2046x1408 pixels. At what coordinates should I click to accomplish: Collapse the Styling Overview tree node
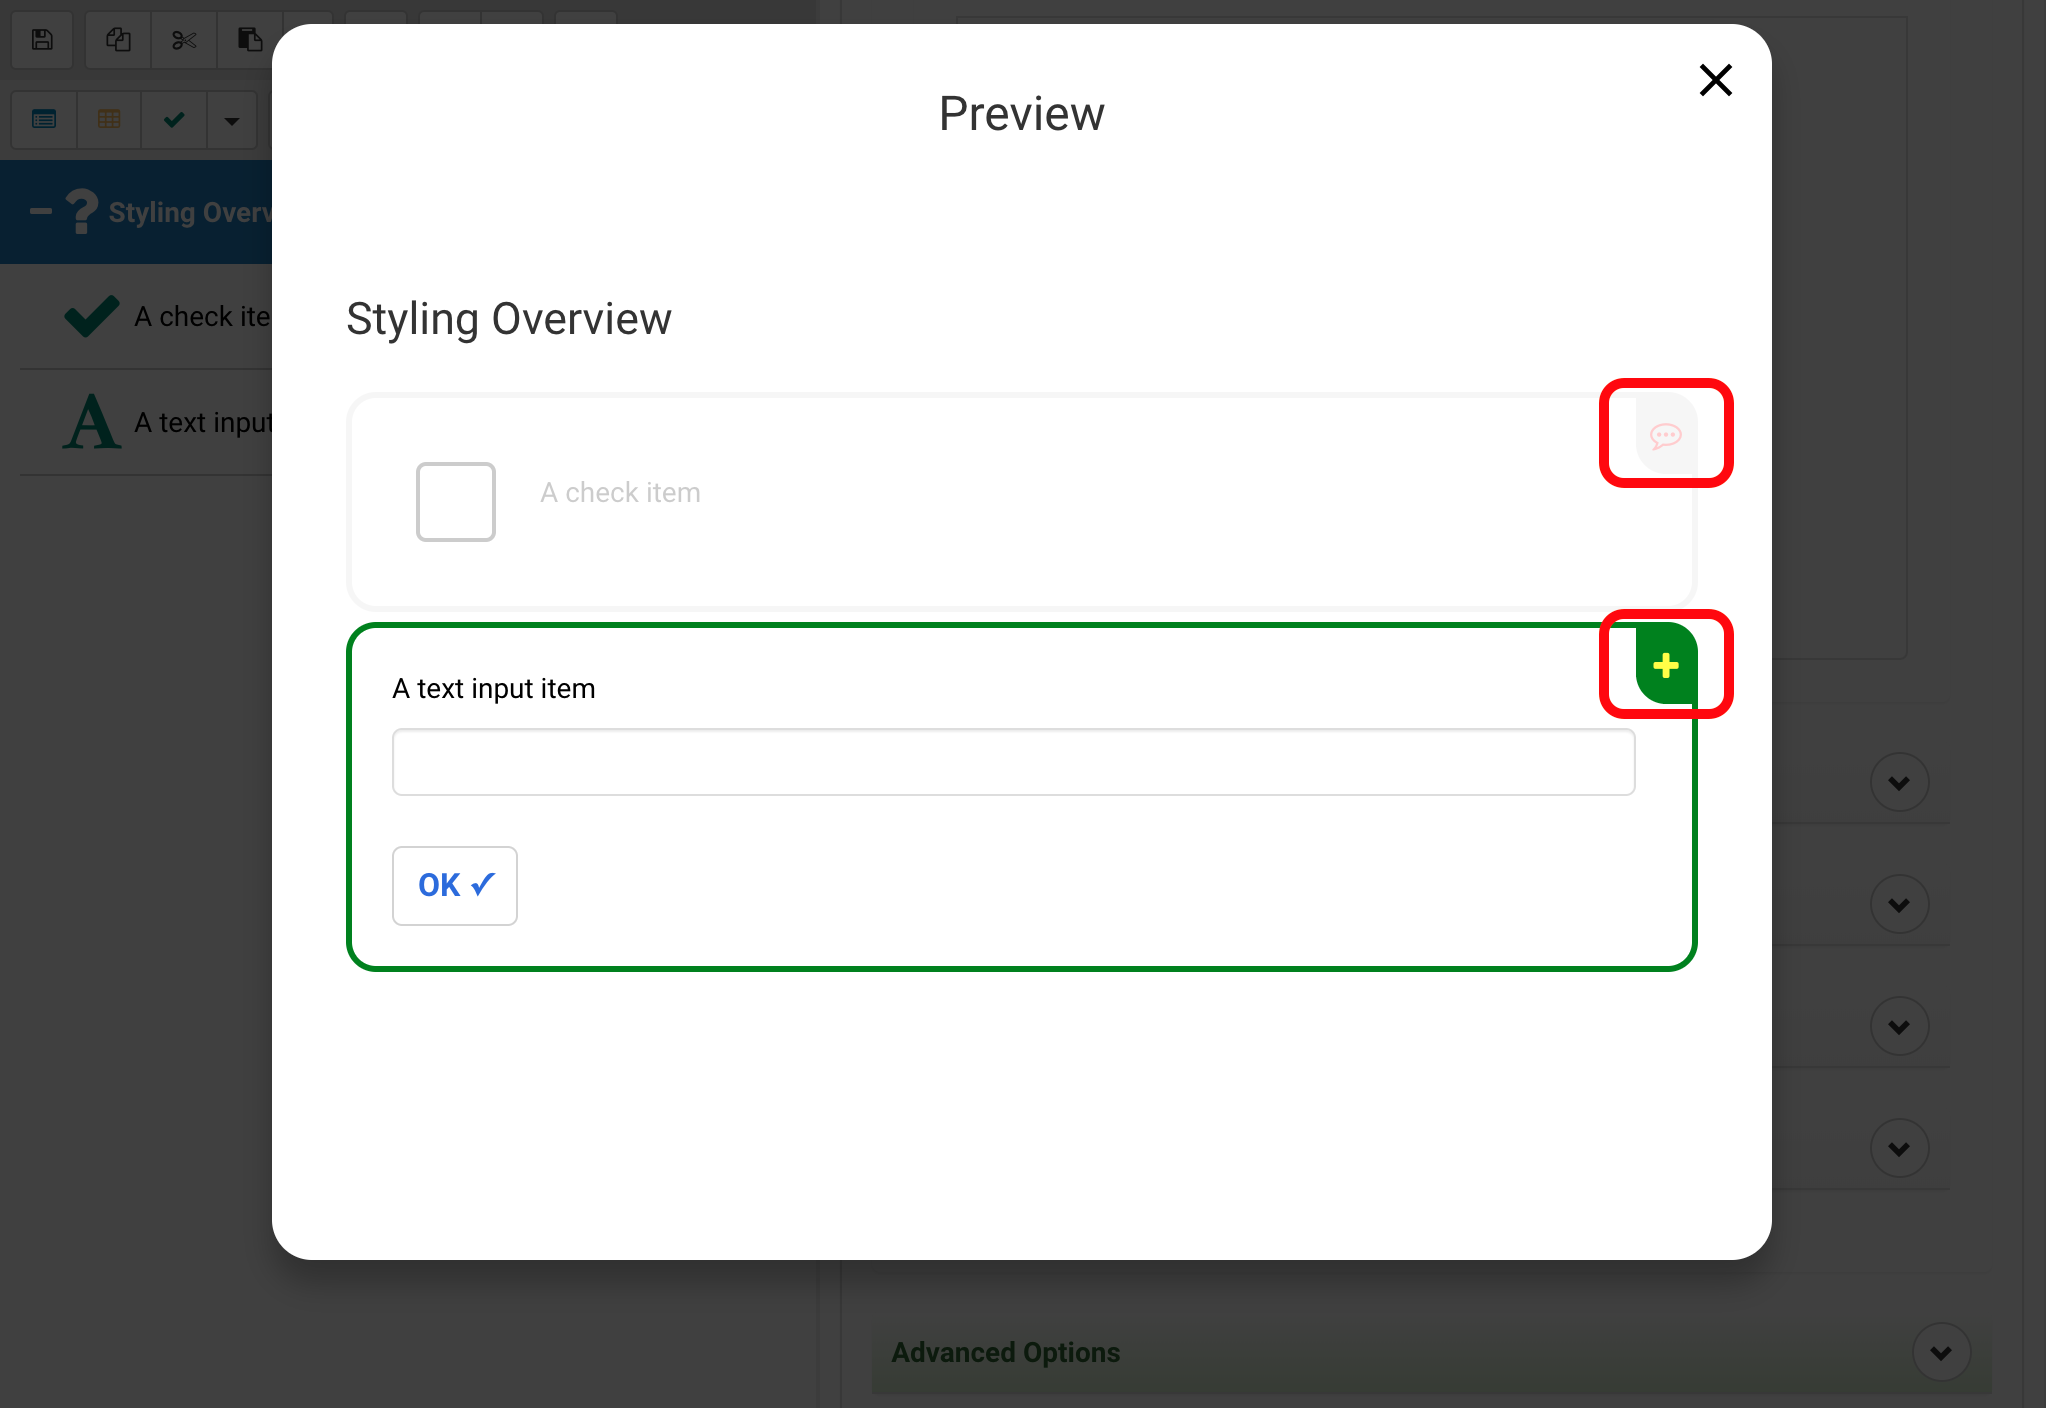(x=40, y=211)
